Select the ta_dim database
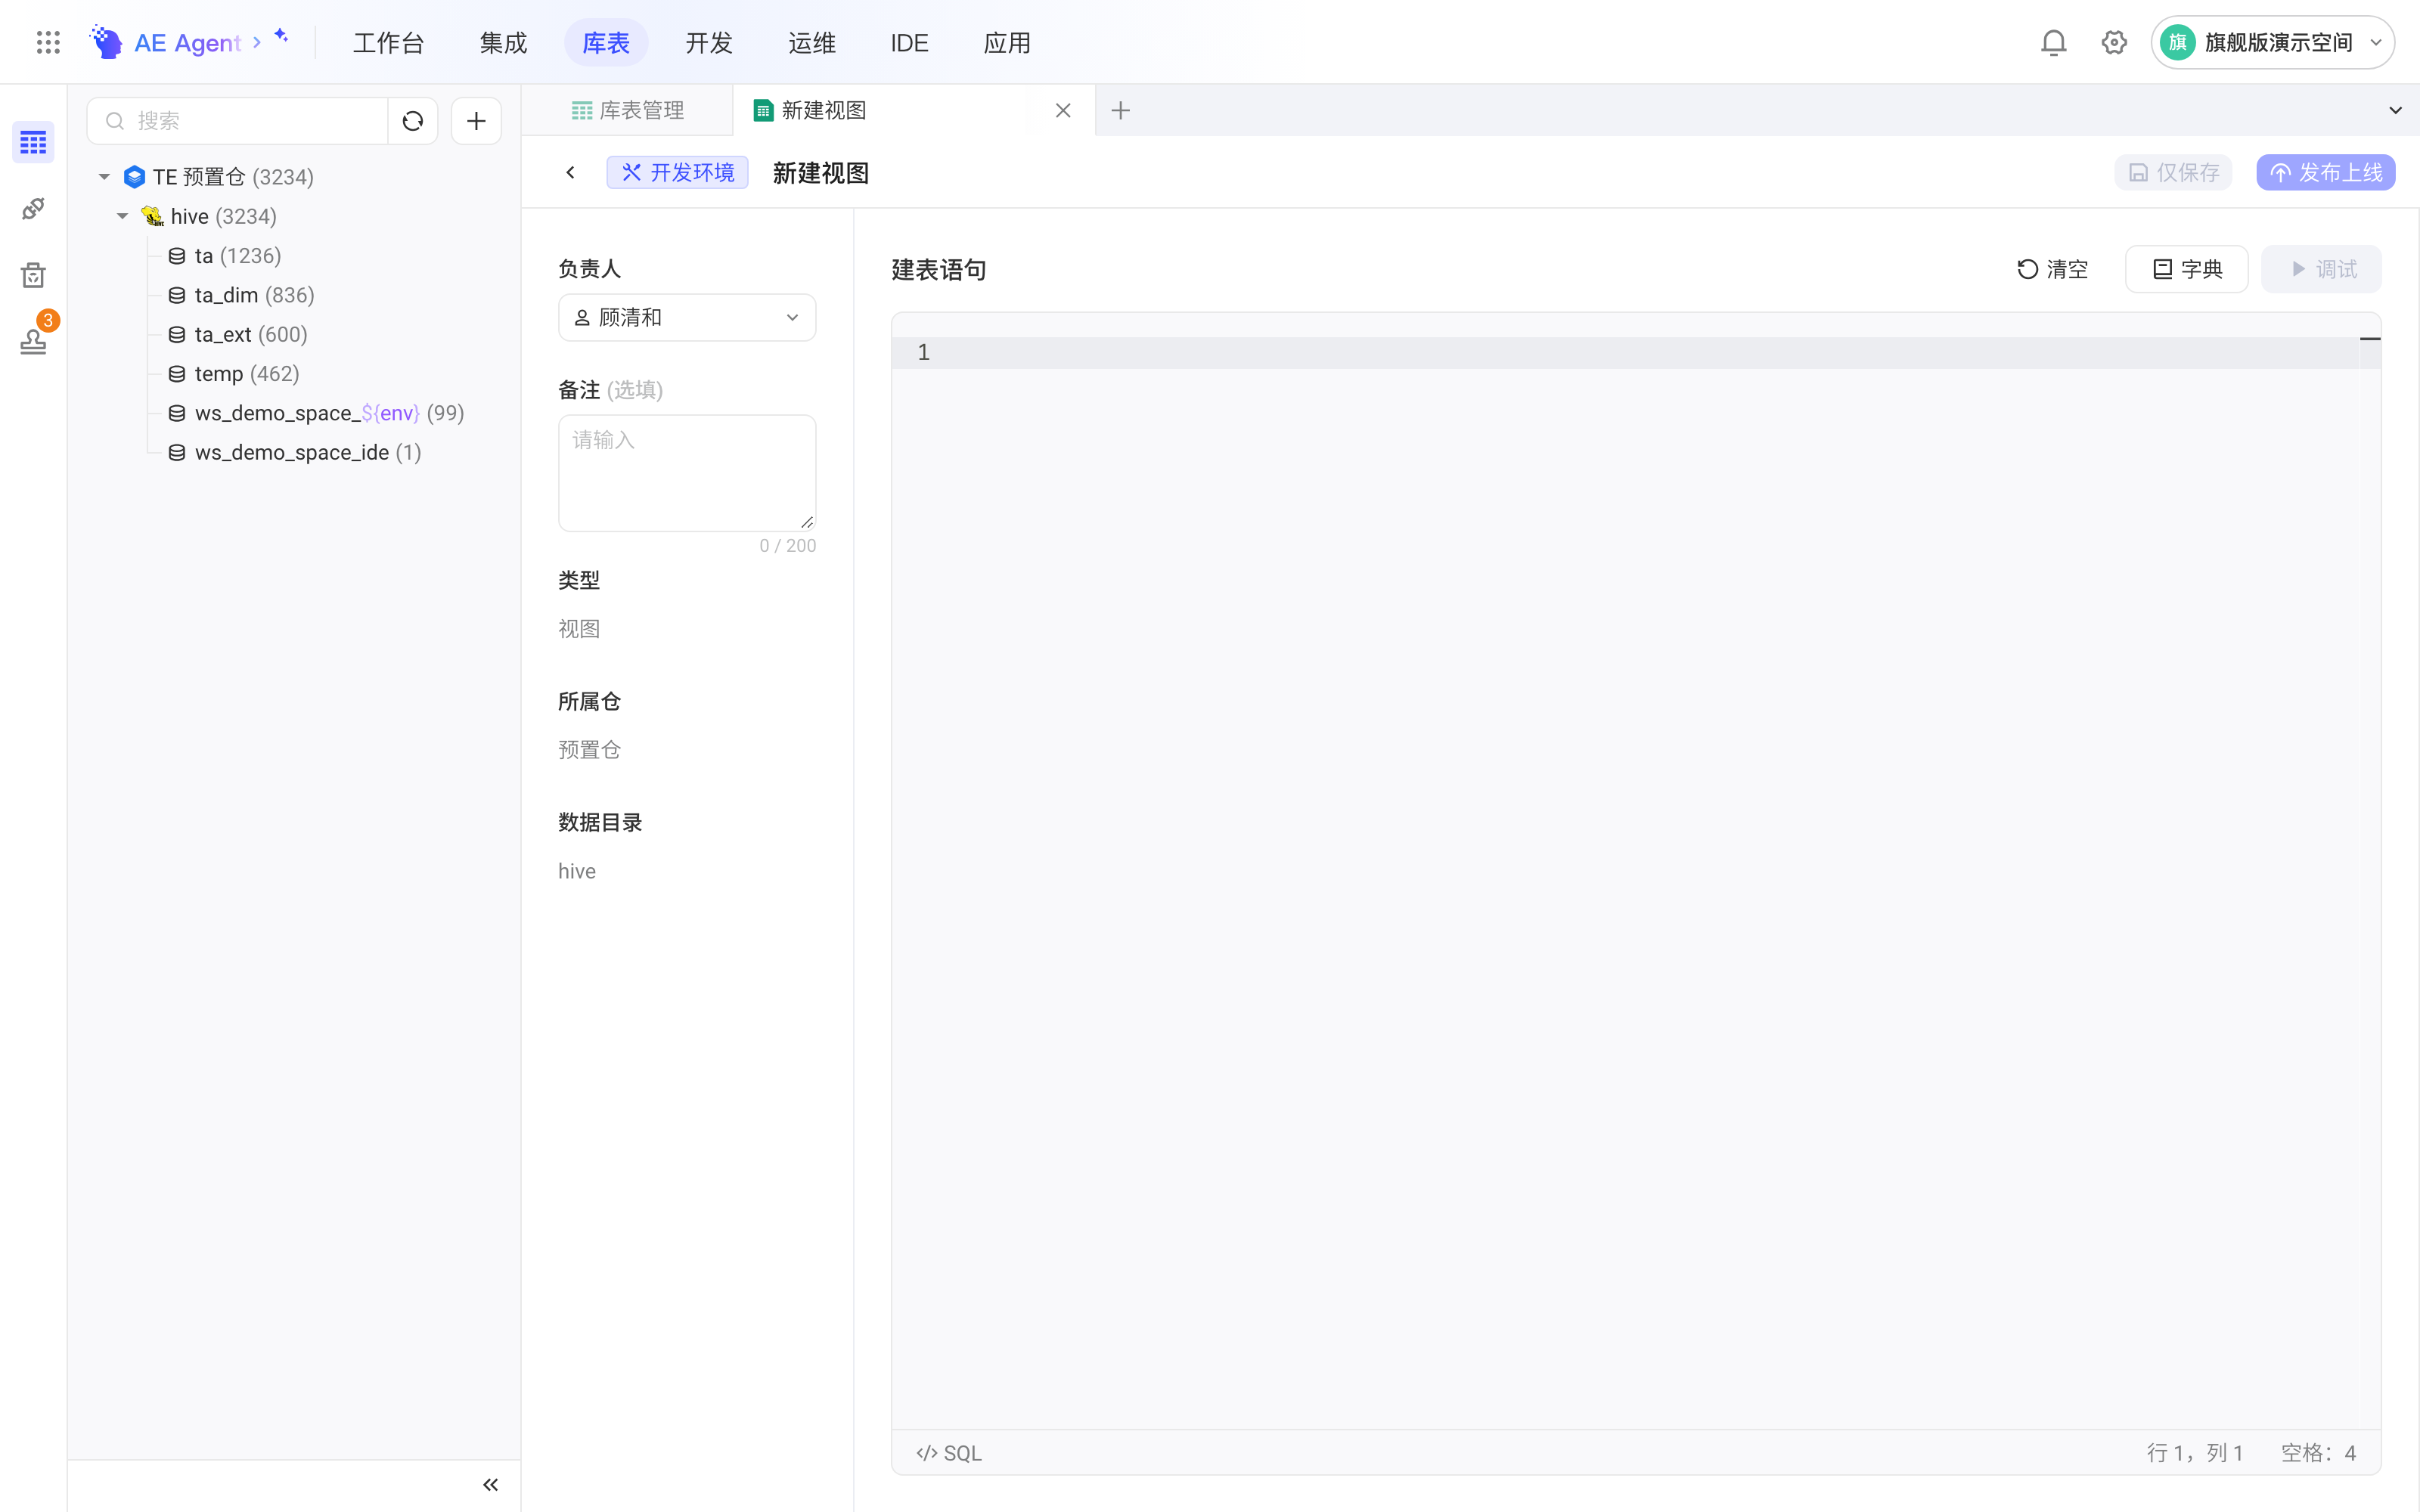2420x1512 pixels. pyautogui.click(x=242, y=295)
